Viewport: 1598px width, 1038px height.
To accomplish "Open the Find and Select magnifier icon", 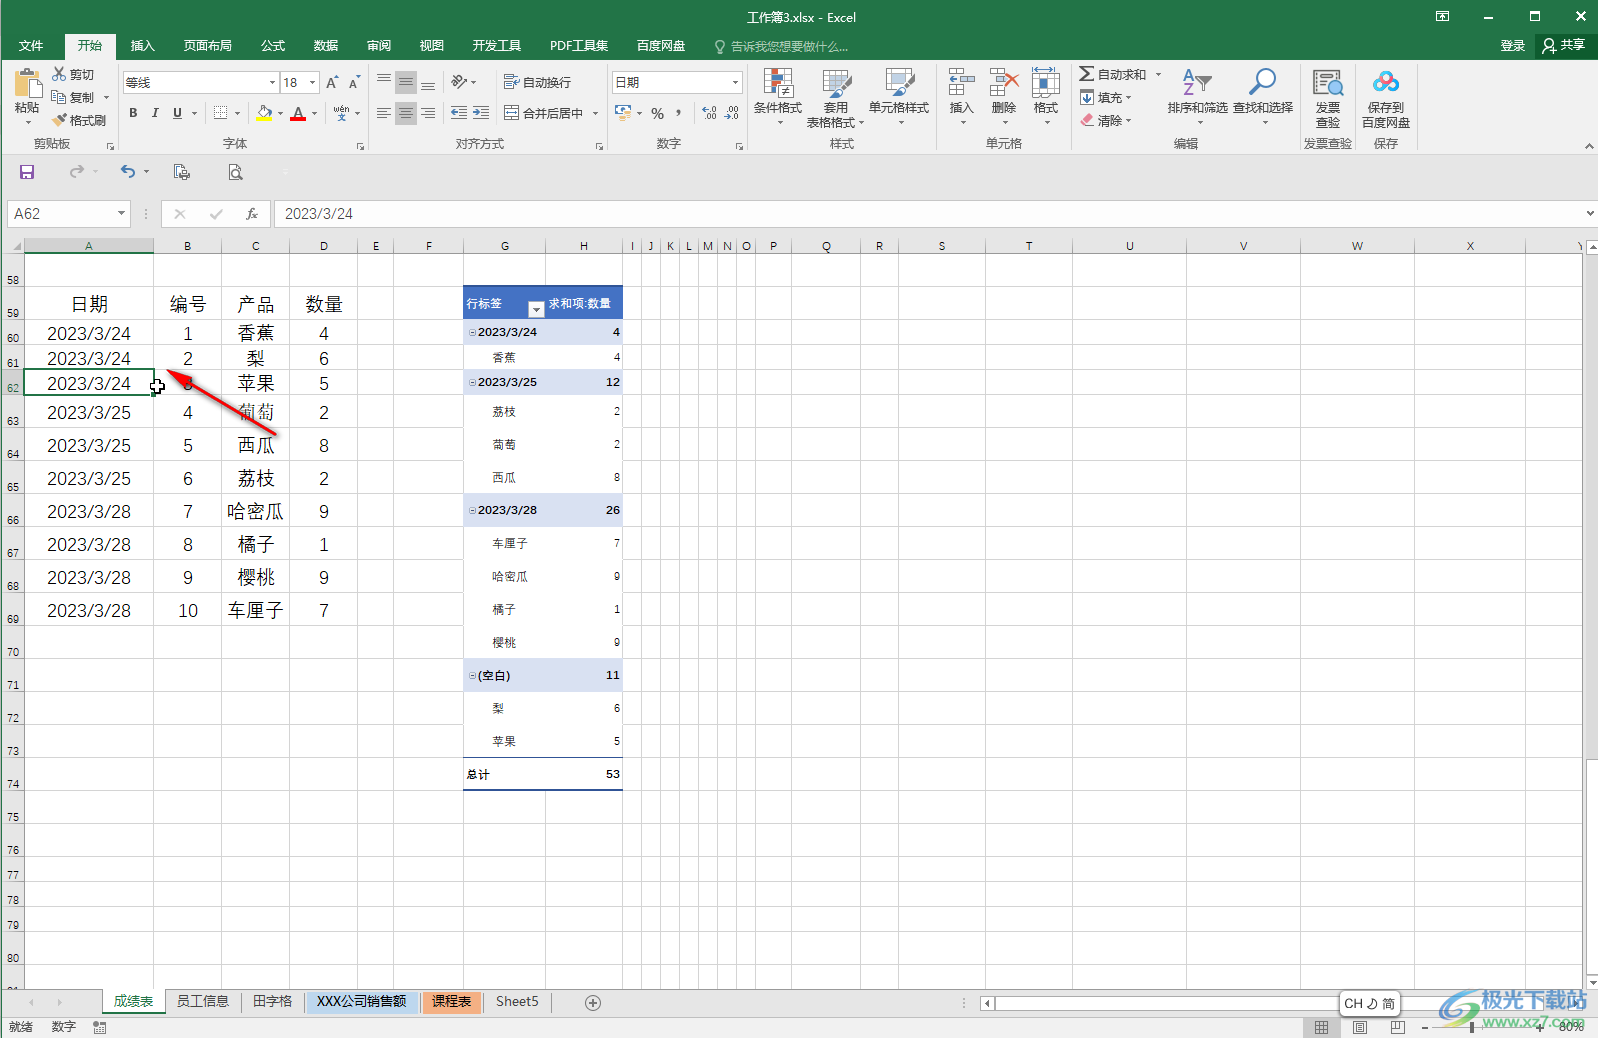I will point(1263,83).
